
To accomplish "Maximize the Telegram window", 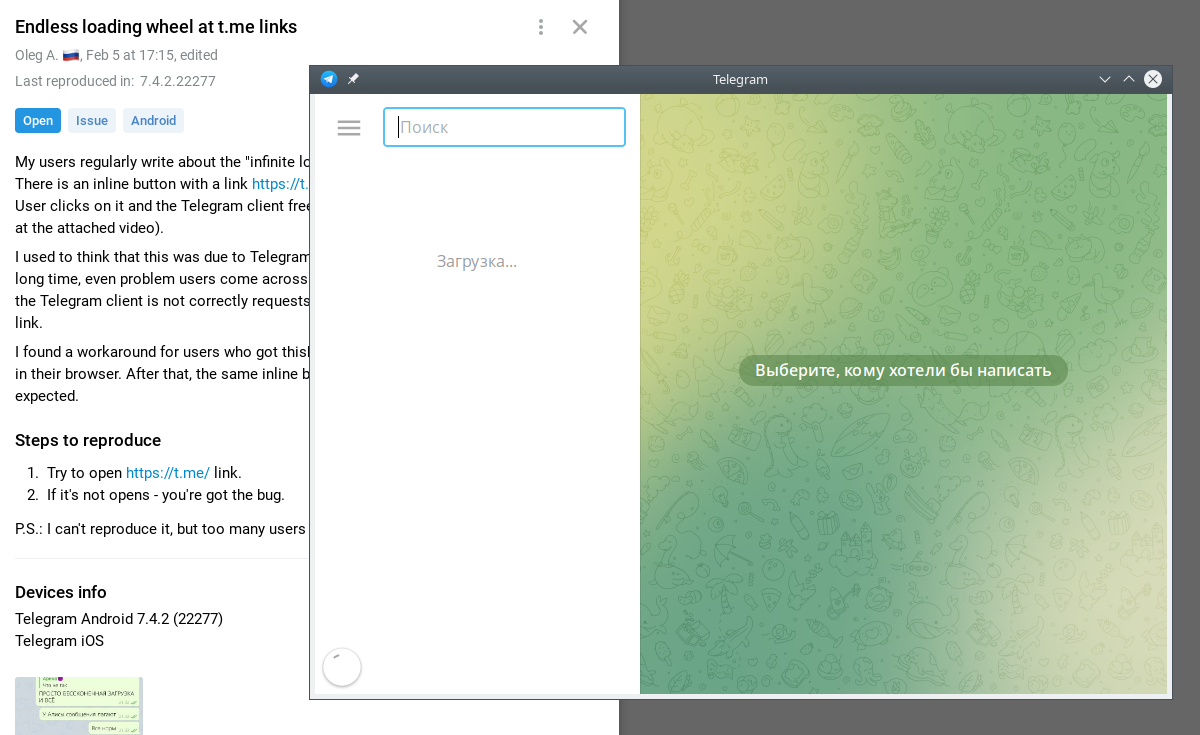I will tap(1129, 79).
